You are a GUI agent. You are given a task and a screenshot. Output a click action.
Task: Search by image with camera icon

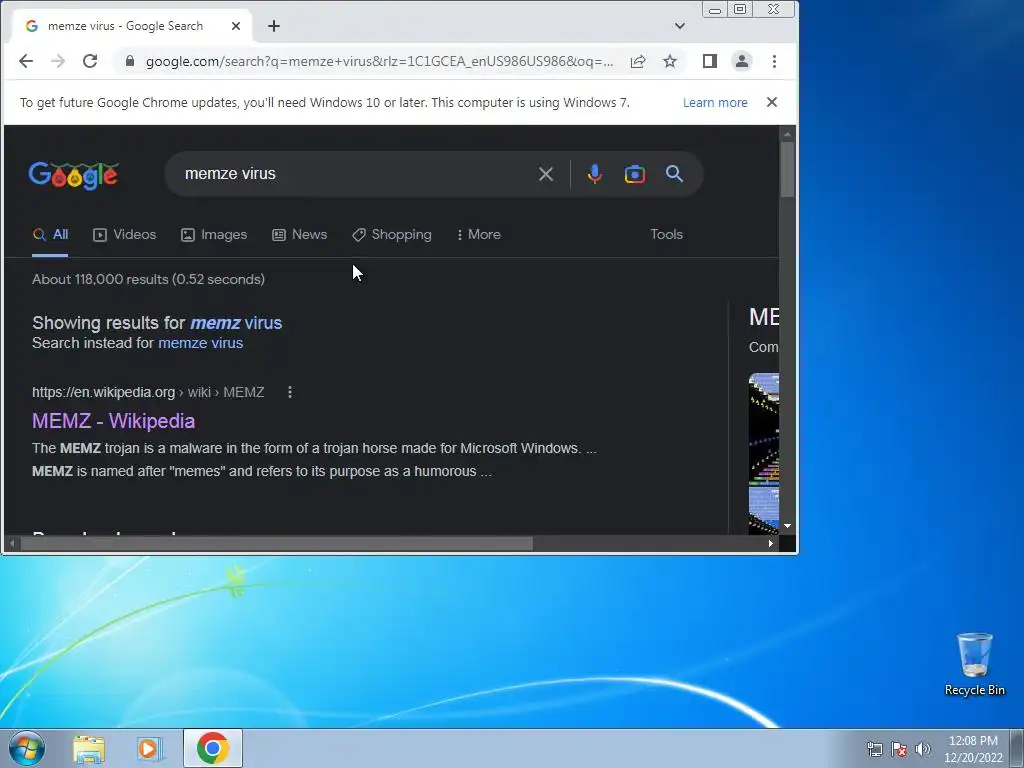click(x=635, y=174)
